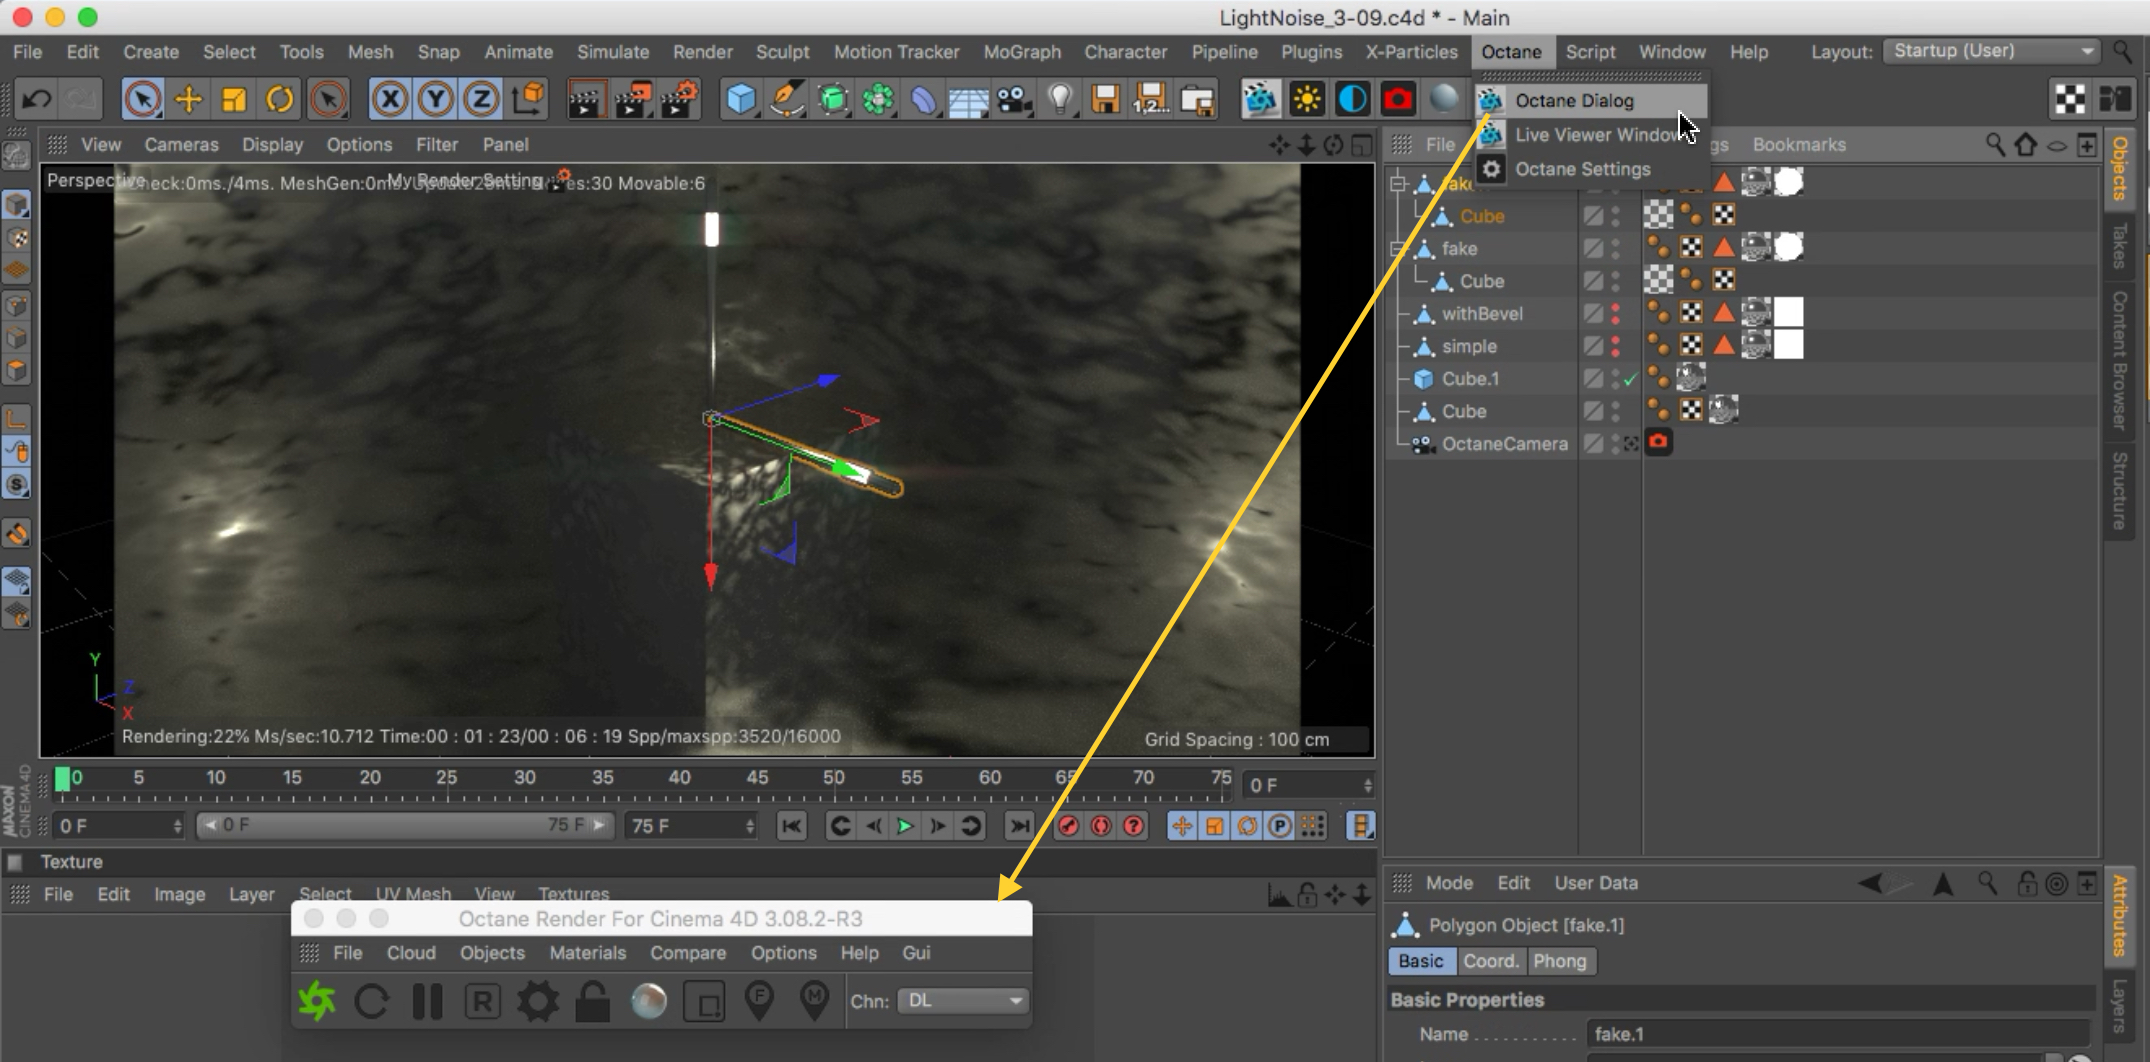
Task: Click the start frame 0 F stepper arrows
Action: (177, 826)
